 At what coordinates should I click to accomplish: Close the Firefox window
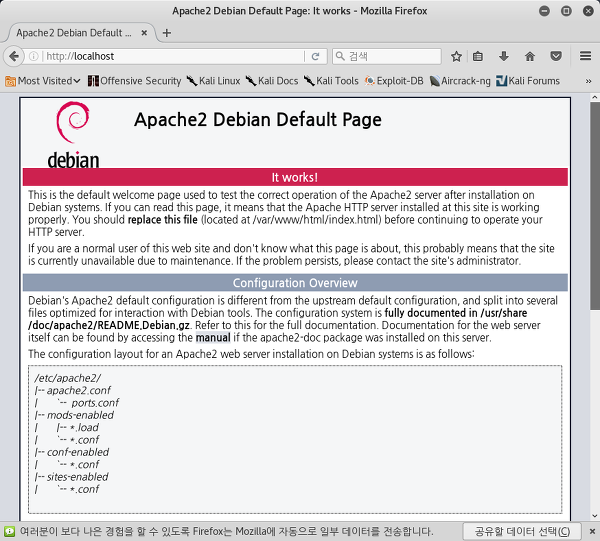(x=588, y=11)
